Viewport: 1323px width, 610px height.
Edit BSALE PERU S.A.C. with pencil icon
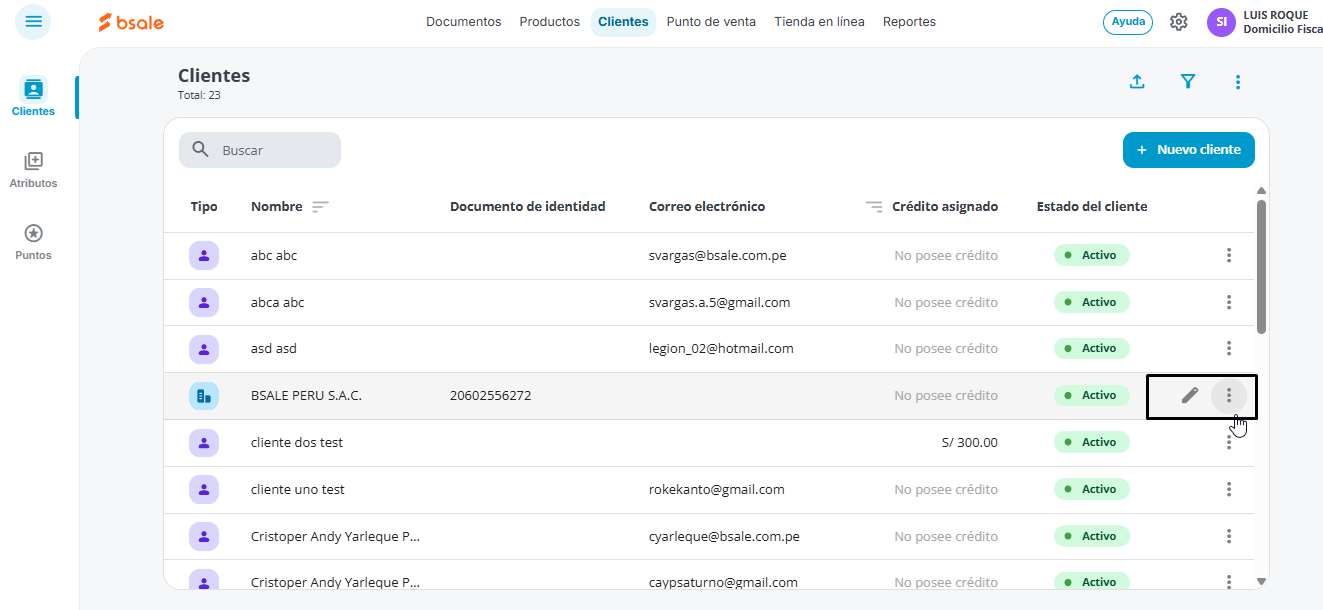[x=1189, y=395]
